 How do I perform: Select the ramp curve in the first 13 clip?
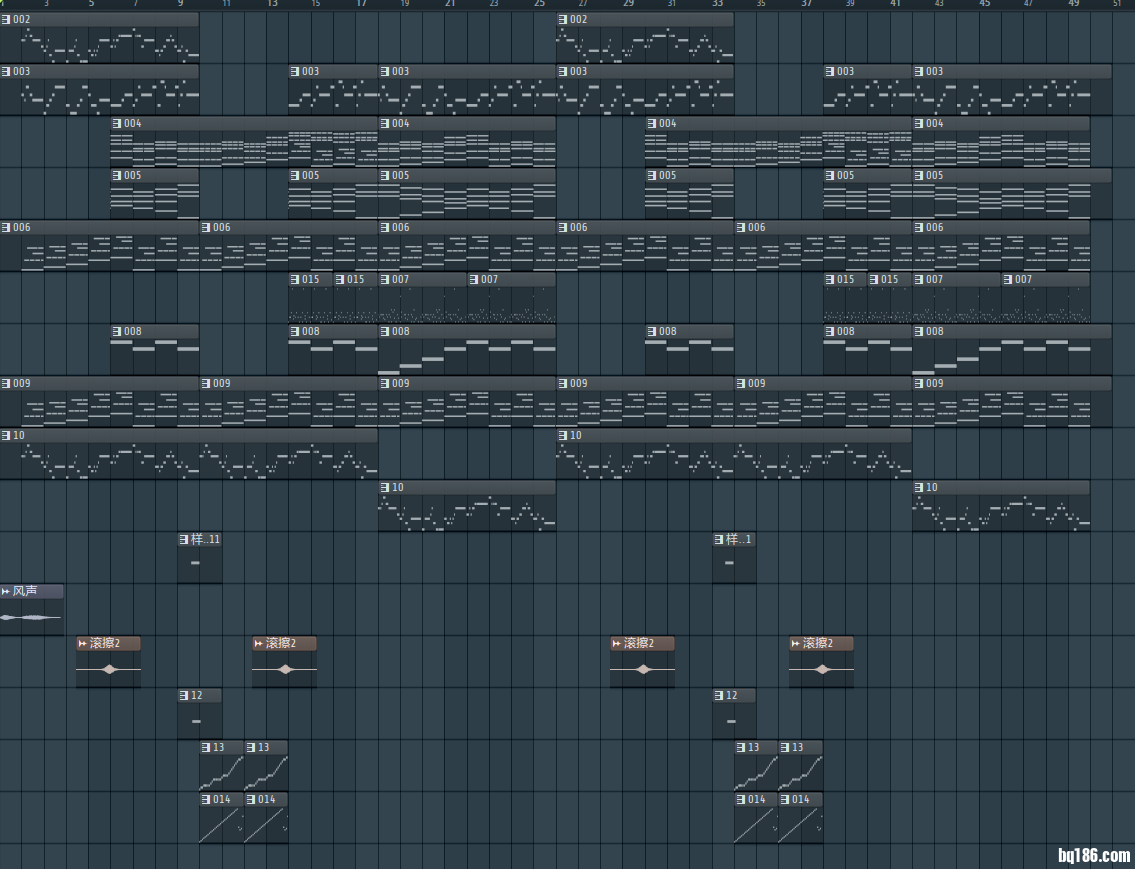[221, 773]
